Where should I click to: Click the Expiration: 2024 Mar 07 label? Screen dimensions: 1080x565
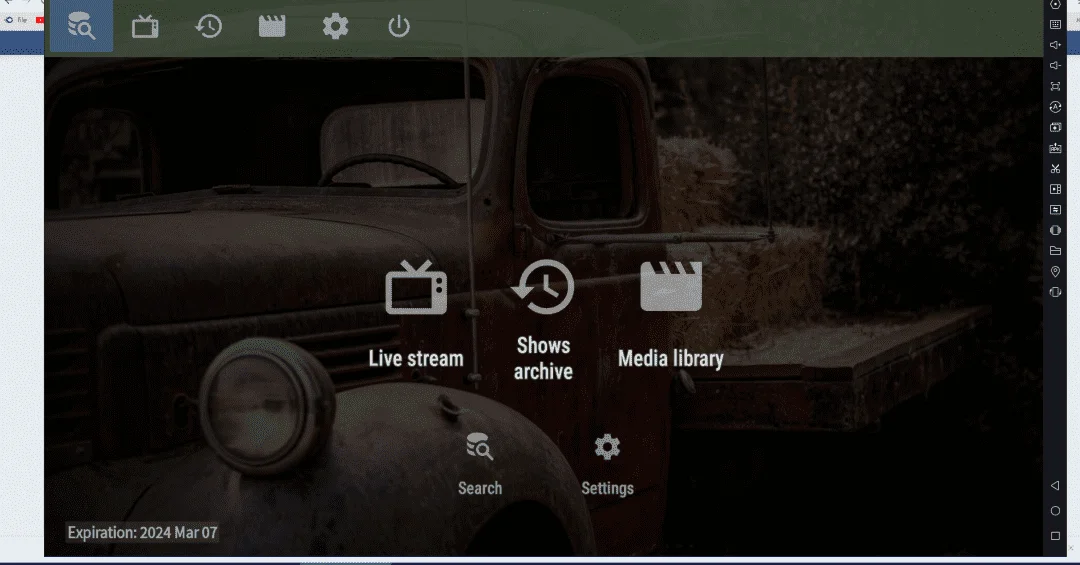[x=143, y=533]
